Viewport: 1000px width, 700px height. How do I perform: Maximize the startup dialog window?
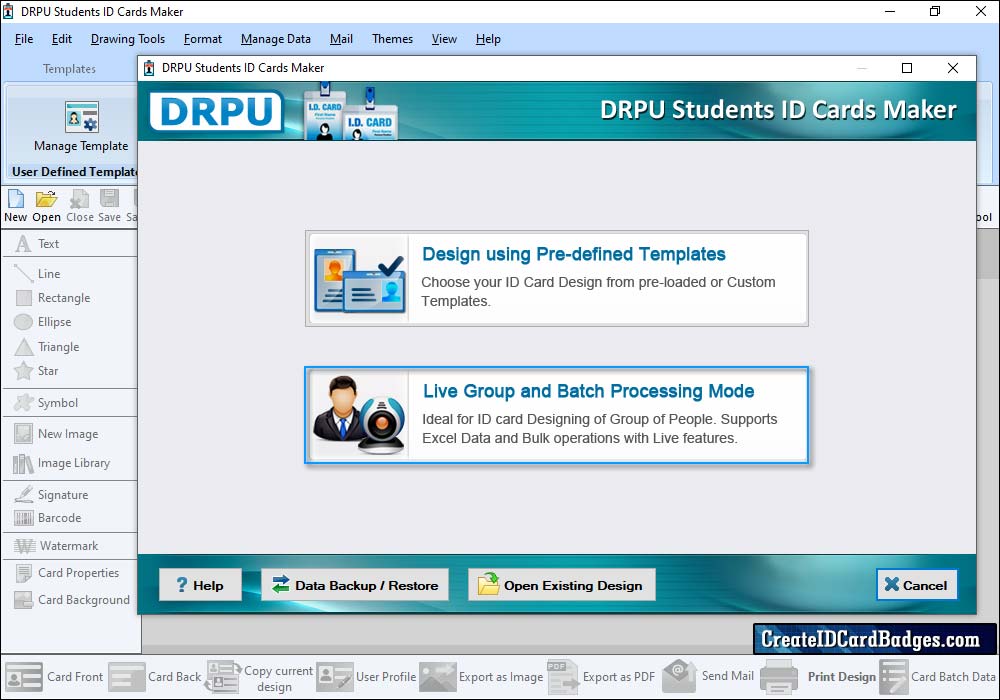(907, 68)
